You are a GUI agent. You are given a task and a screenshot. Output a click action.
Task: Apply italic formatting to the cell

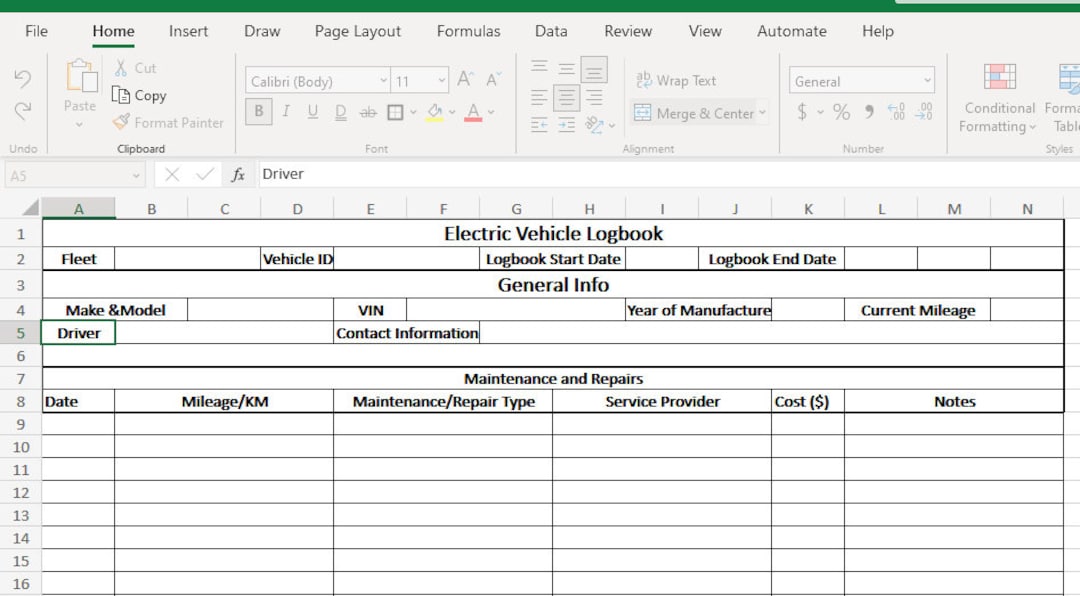tap(285, 112)
